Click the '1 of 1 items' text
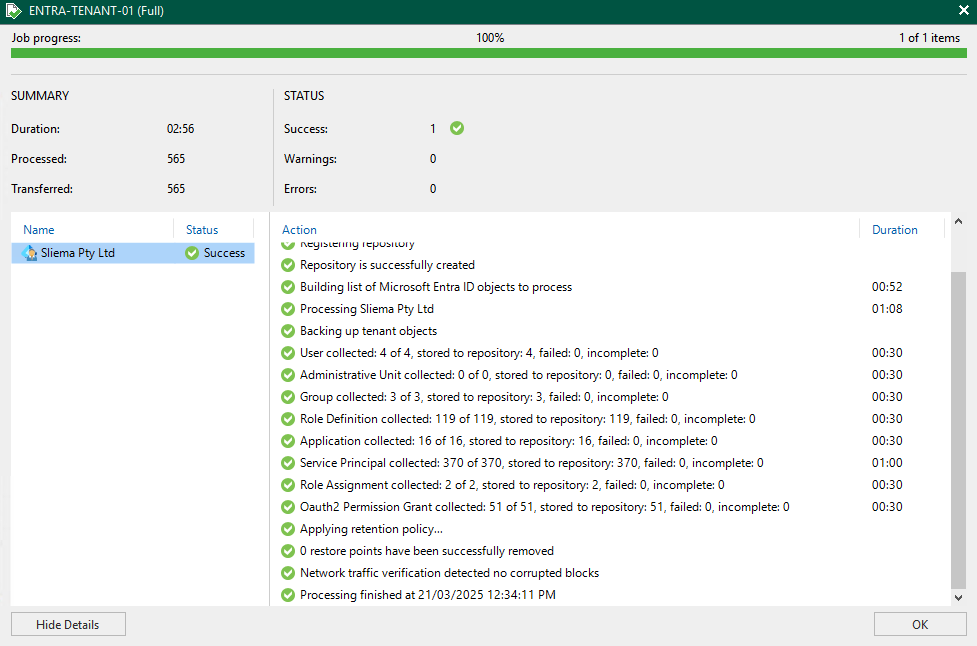Image resolution: width=977 pixels, height=646 pixels. point(929,38)
